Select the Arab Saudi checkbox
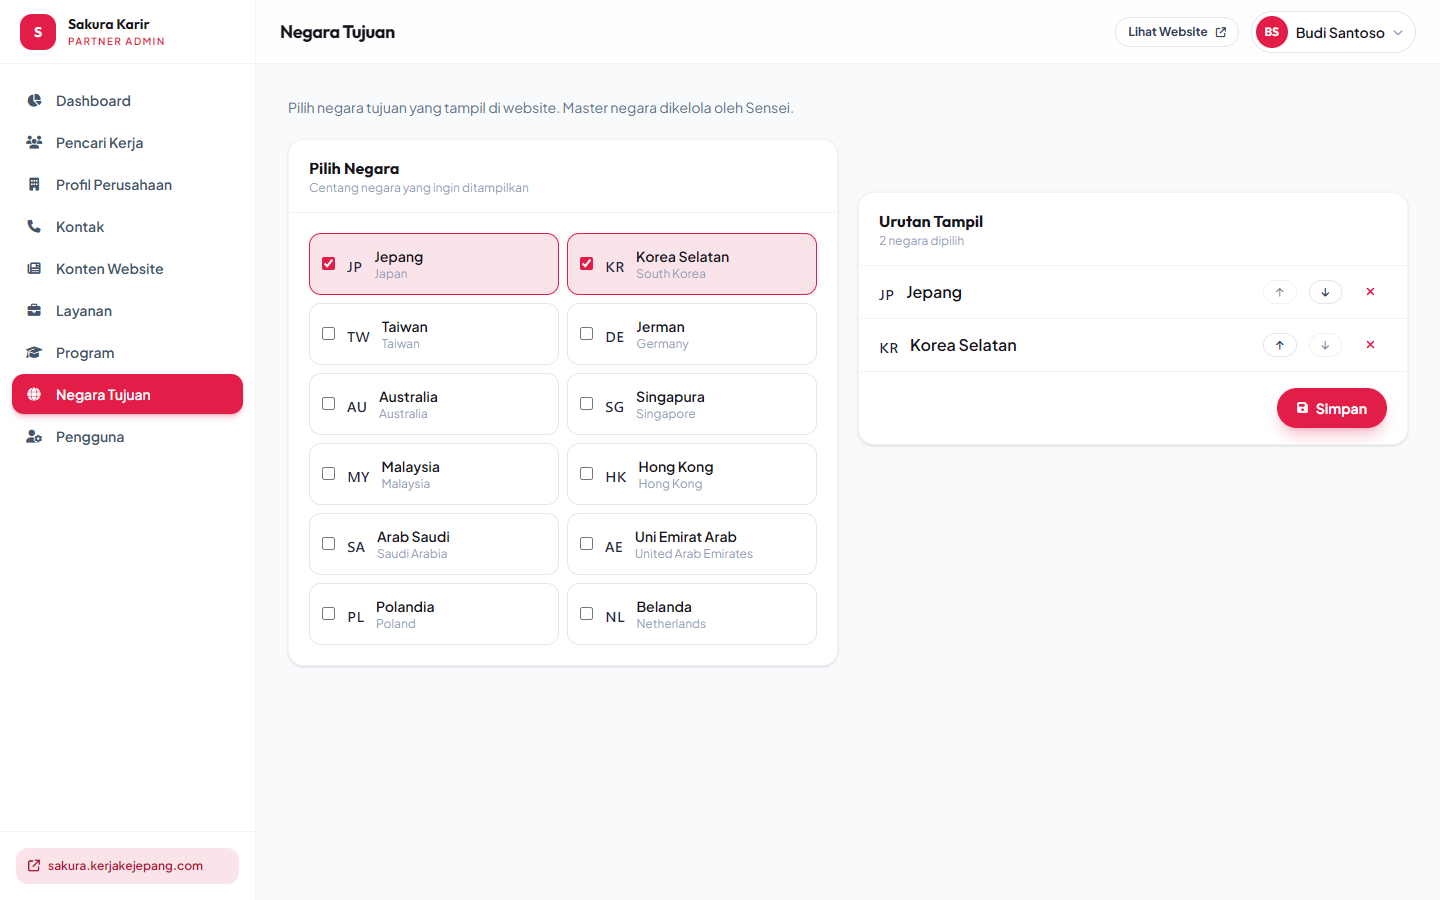 [328, 544]
